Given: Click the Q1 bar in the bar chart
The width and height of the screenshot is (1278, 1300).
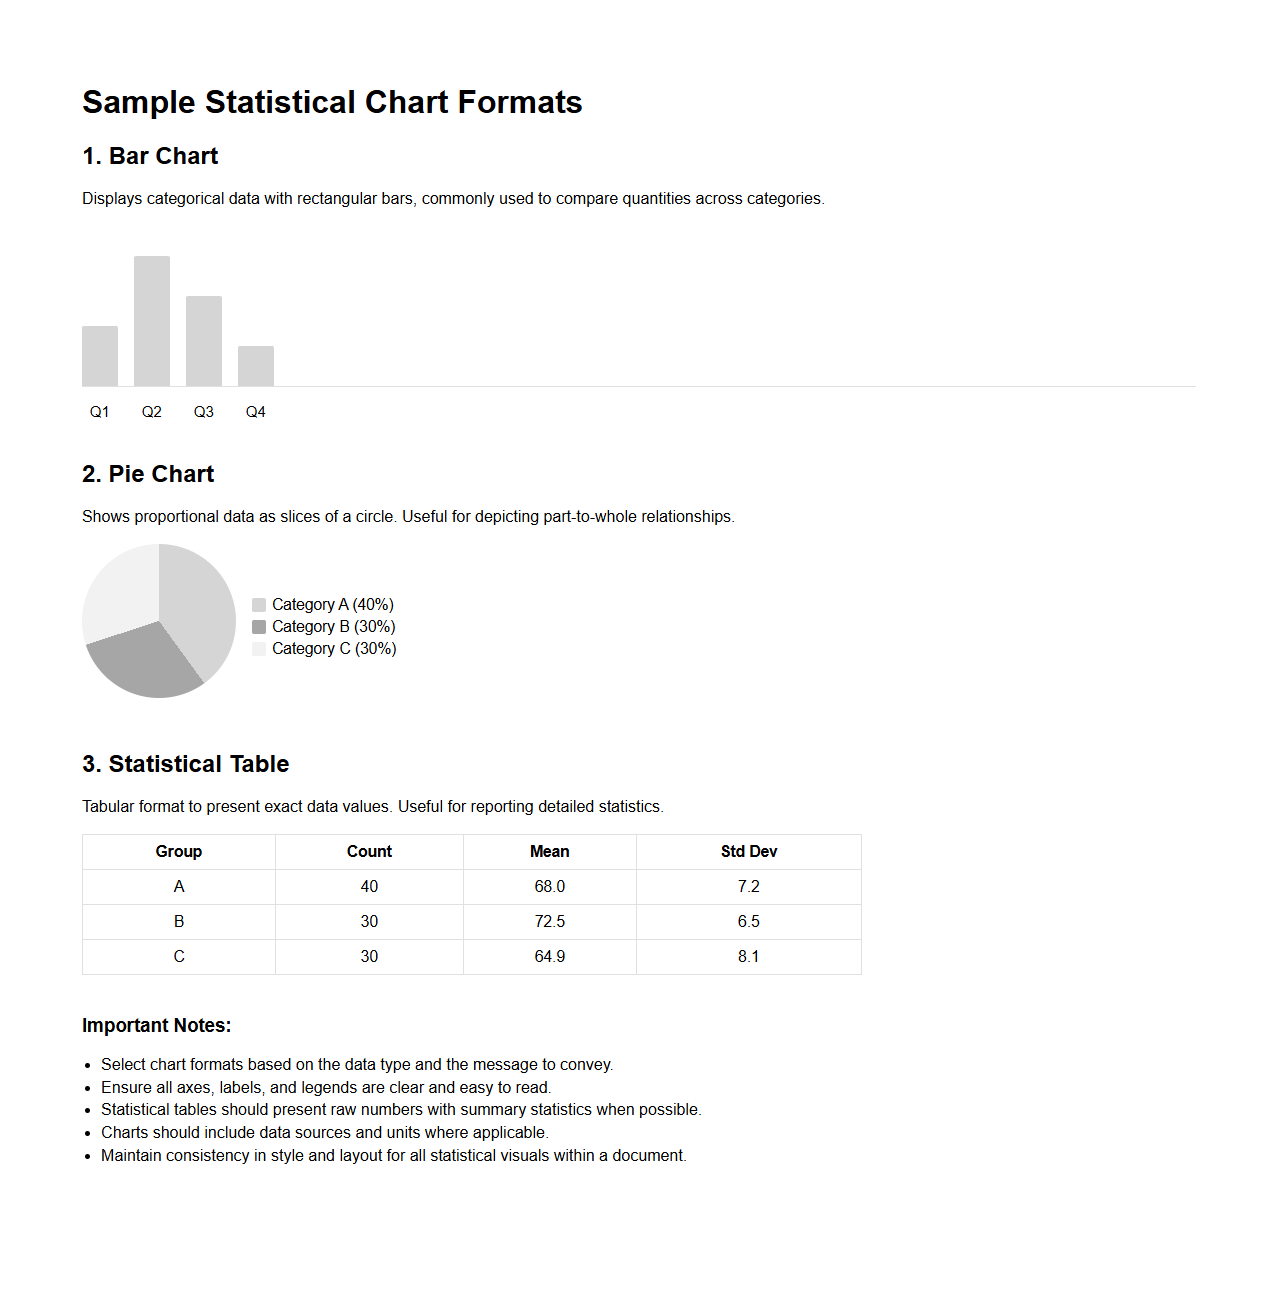Looking at the screenshot, I should tap(100, 356).
